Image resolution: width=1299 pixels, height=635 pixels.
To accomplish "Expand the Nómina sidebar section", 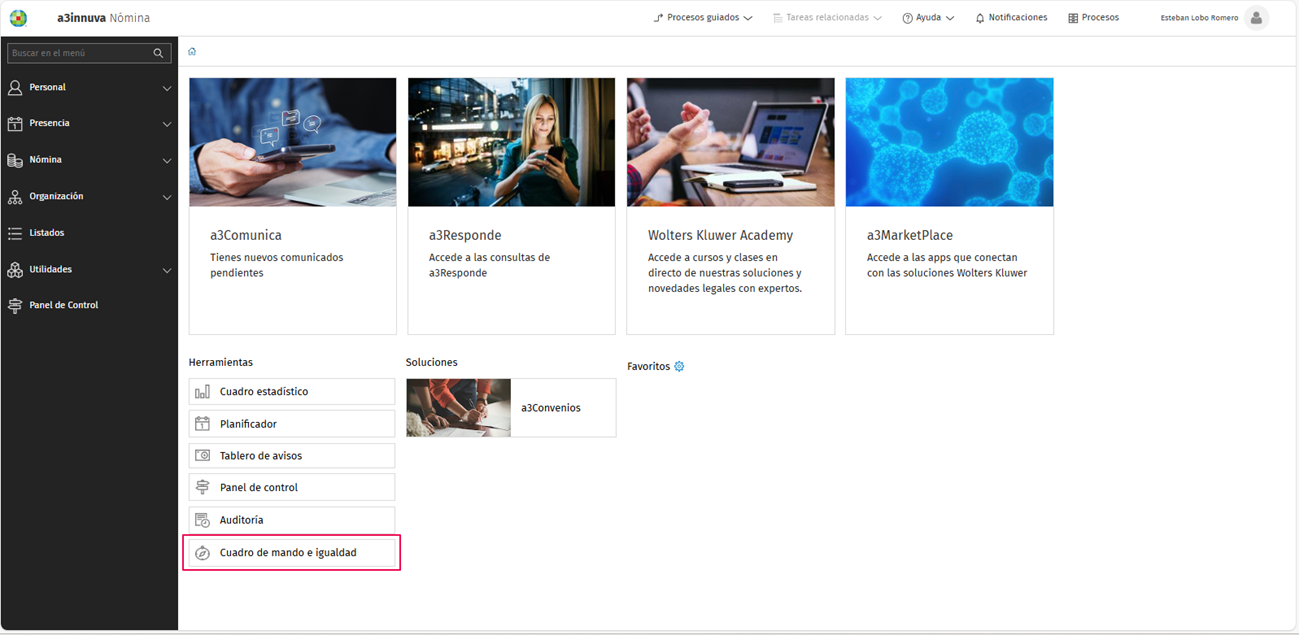I will (89, 160).
